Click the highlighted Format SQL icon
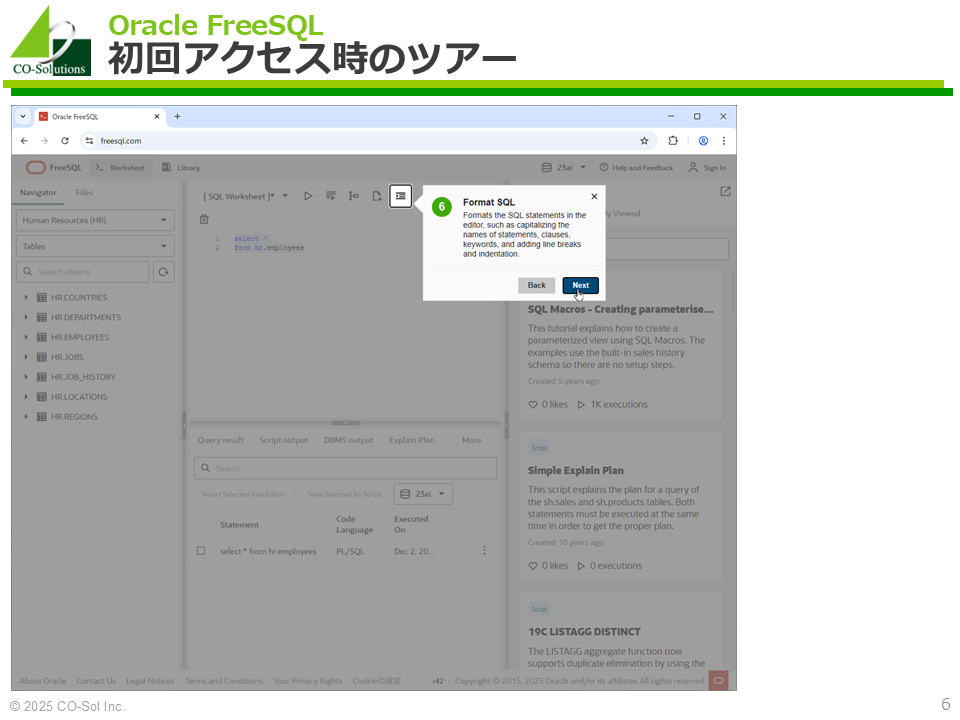Image resolution: width=960 pixels, height=720 pixels. pyautogui.click(x=400, y=196)
